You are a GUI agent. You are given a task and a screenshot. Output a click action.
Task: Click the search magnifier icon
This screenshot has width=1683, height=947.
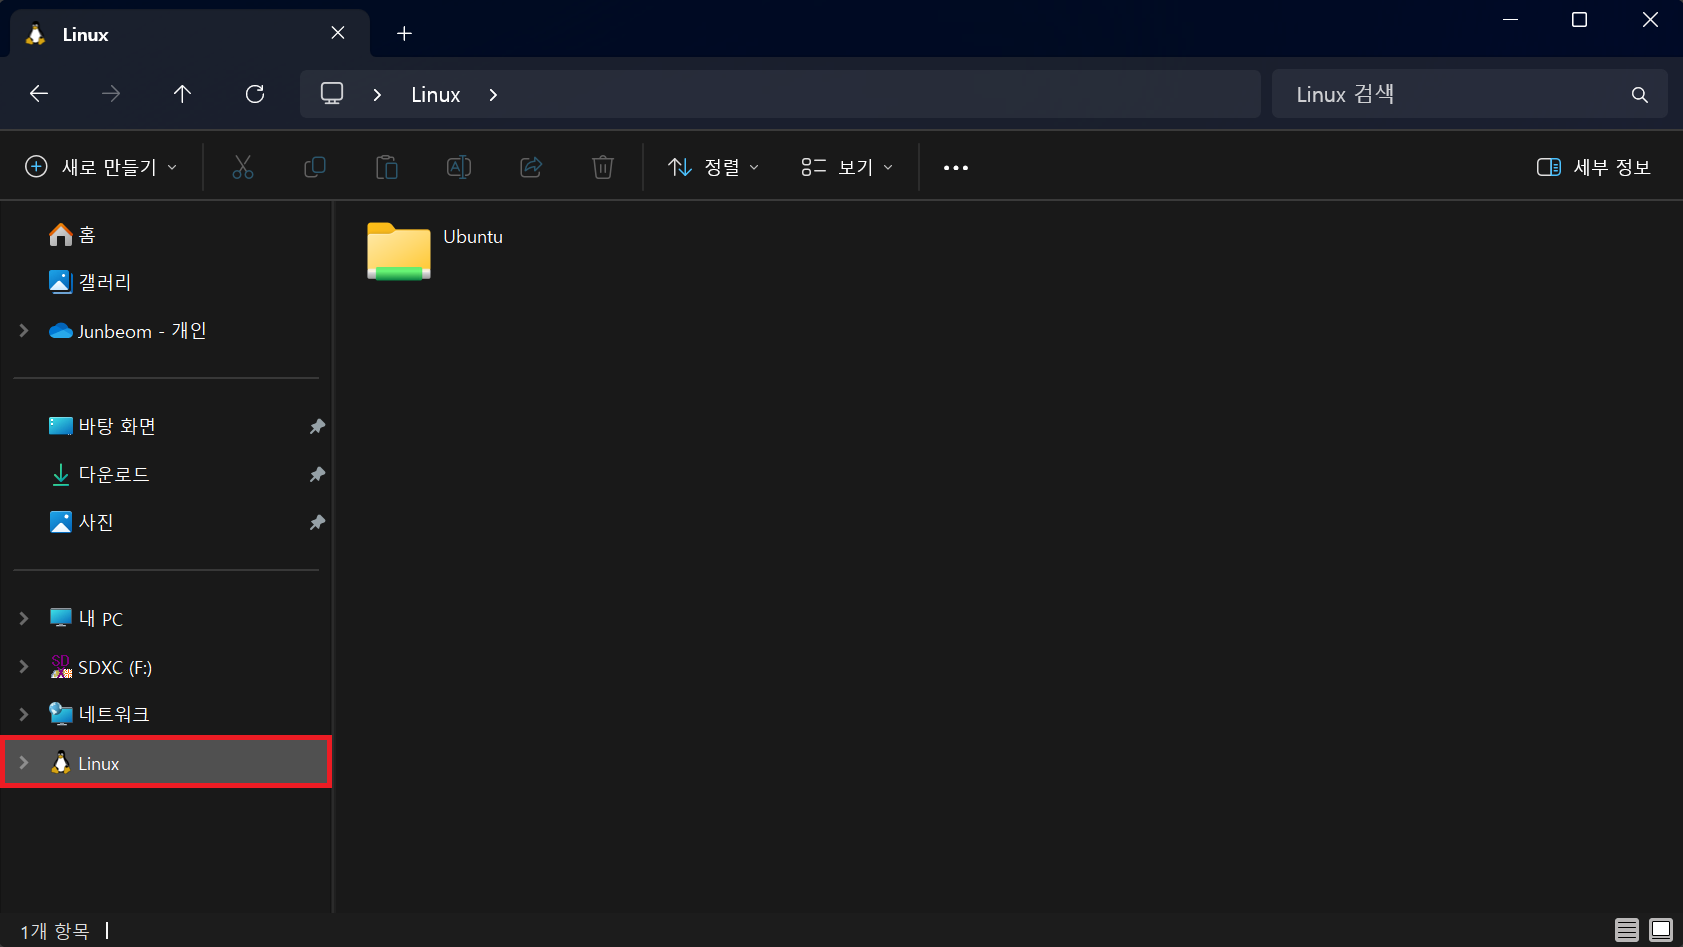tap(1640, 95)
